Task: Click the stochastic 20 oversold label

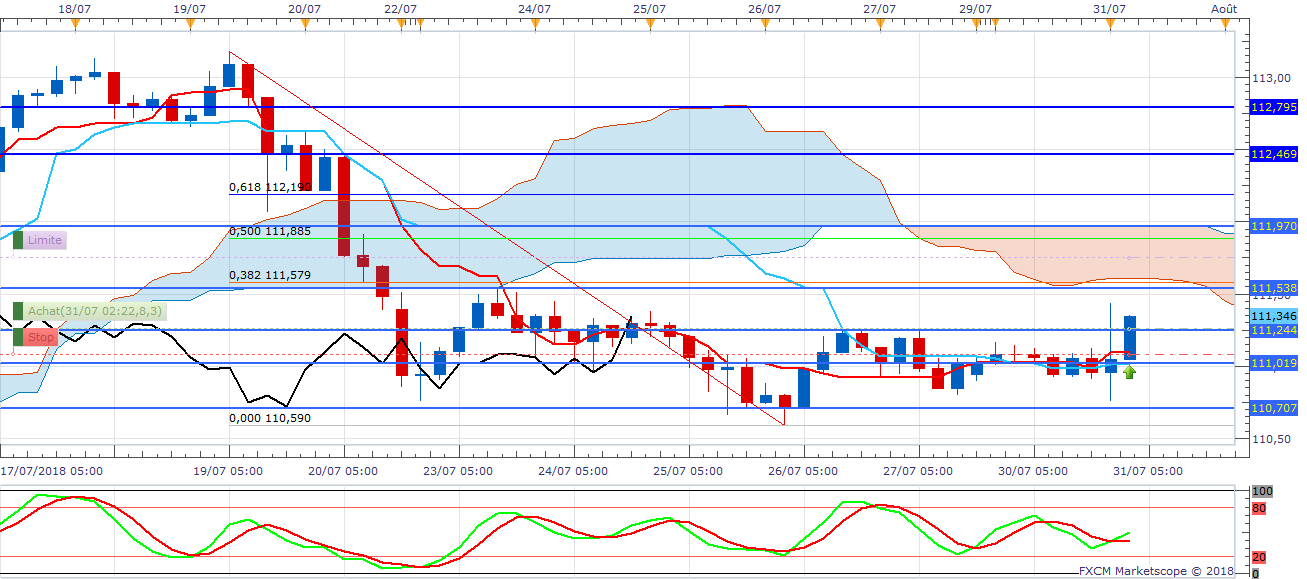Action: (1259, 557)
